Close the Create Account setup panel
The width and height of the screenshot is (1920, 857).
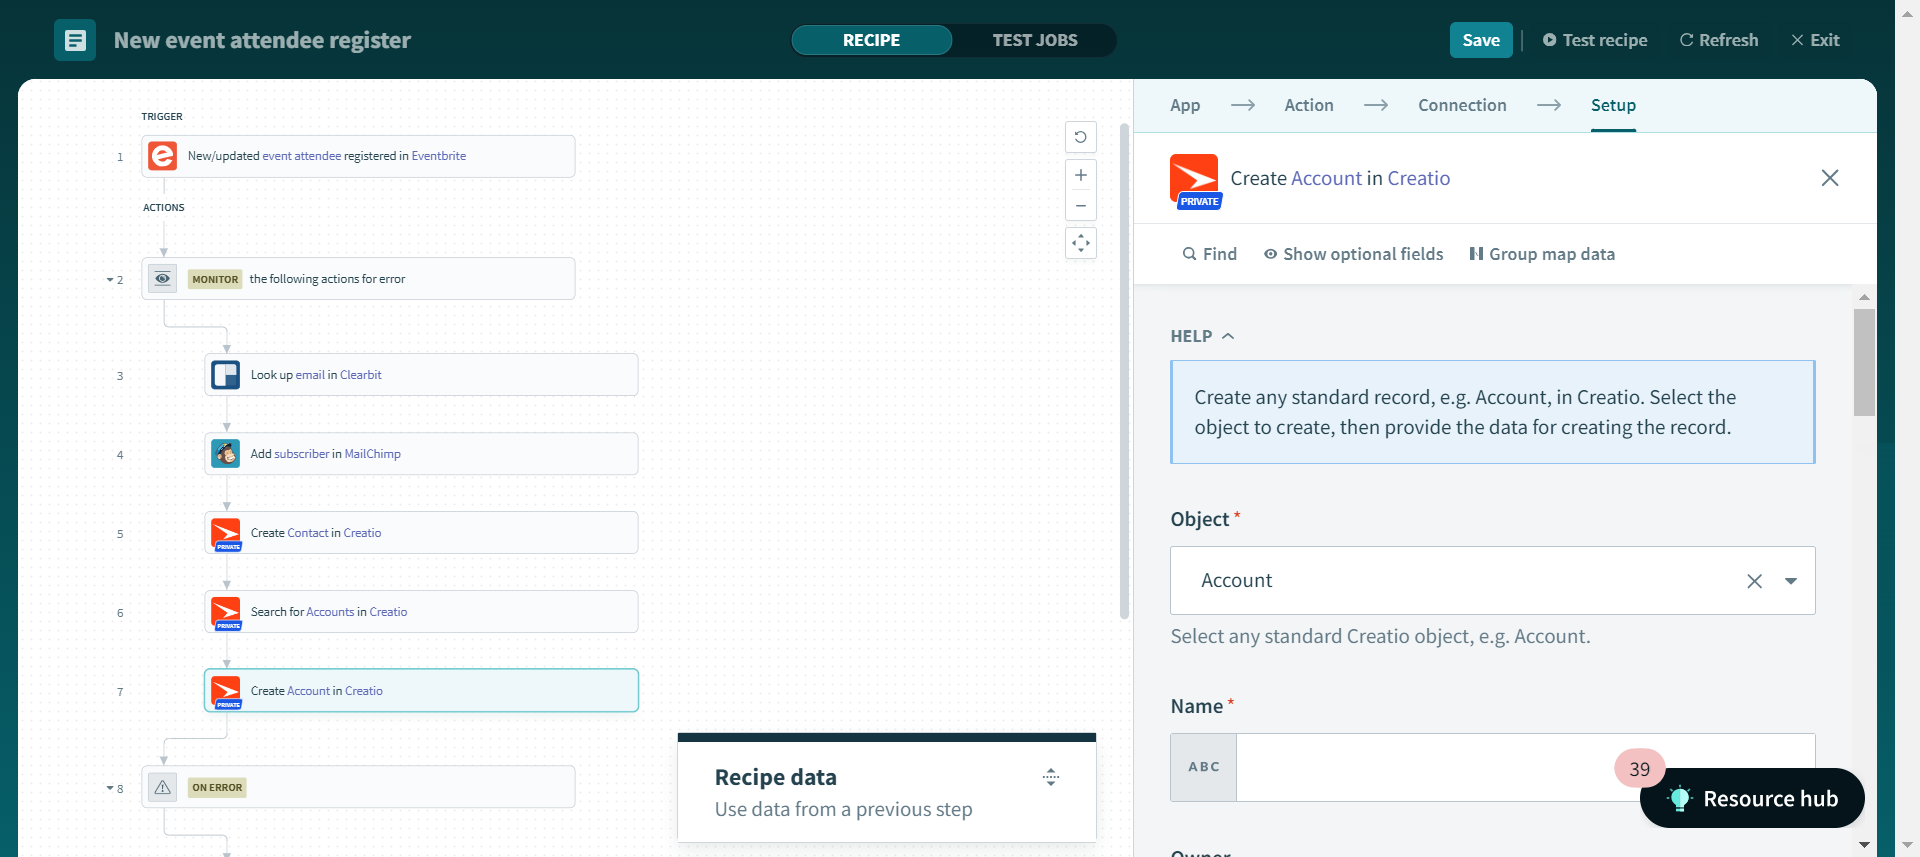(1830, 178)
